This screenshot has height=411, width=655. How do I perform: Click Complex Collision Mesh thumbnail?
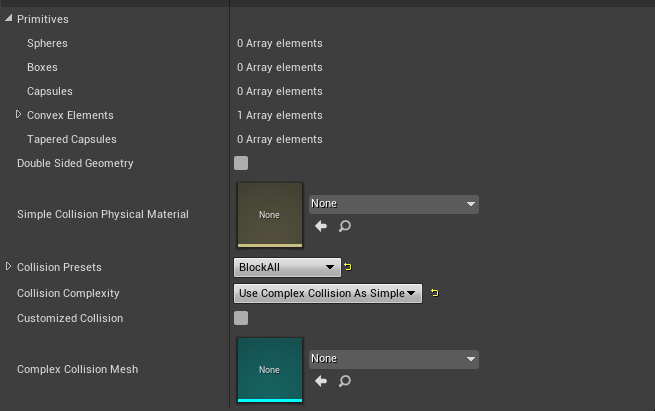pos(269,369)
